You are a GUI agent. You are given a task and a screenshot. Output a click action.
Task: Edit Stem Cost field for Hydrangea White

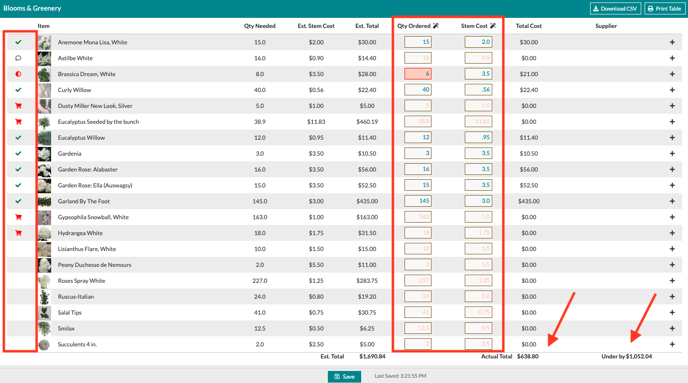coord(478,233)
